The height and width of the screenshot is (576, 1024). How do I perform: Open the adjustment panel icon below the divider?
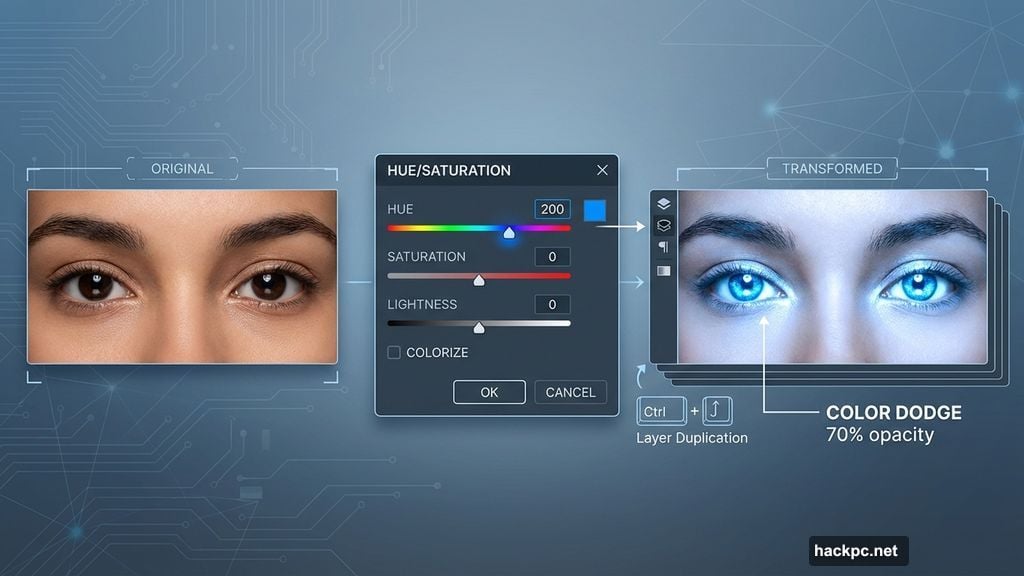point(663,269)
